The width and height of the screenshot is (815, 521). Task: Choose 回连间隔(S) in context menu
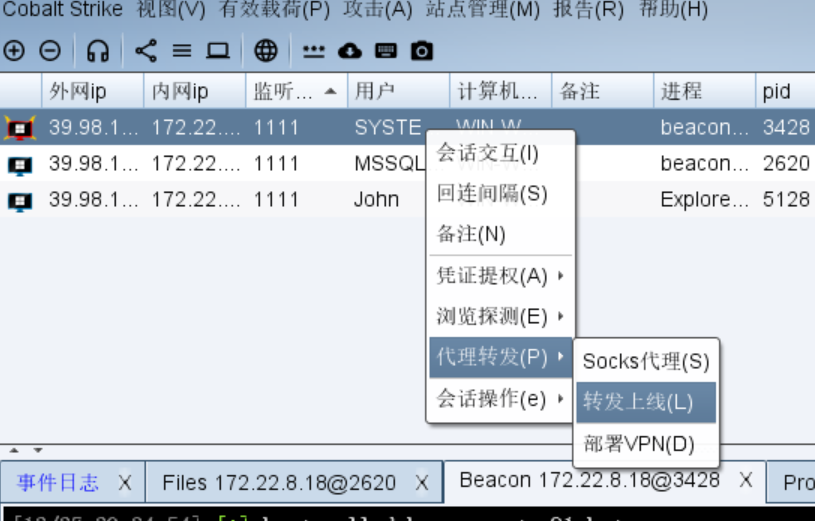[x=501, y=193]
